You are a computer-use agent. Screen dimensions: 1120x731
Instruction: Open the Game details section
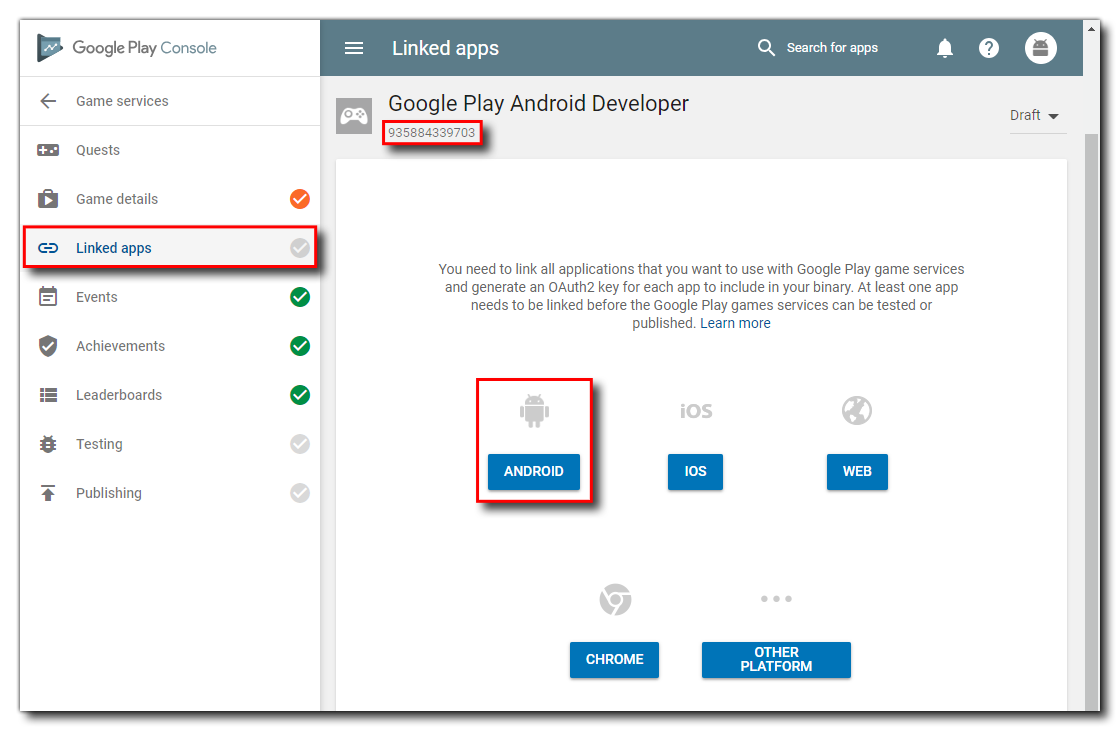[170, 199]
